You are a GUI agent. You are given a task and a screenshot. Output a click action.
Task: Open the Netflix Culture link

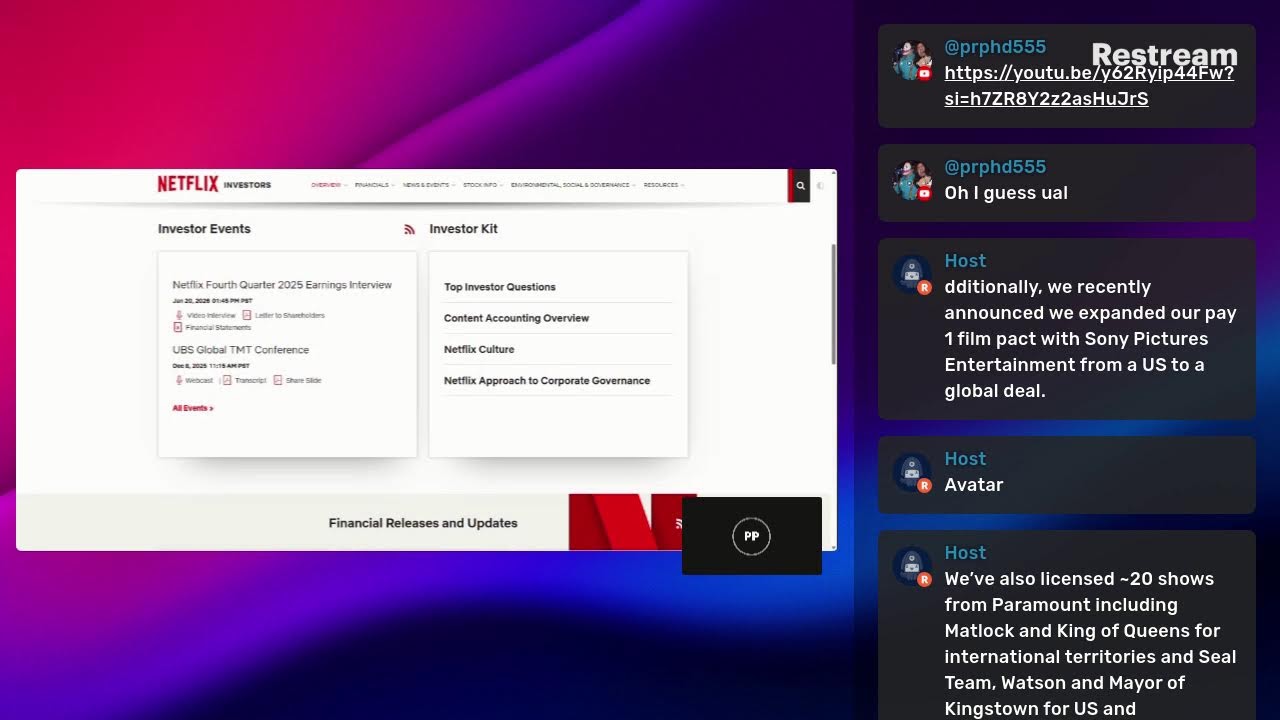point(479,349)
